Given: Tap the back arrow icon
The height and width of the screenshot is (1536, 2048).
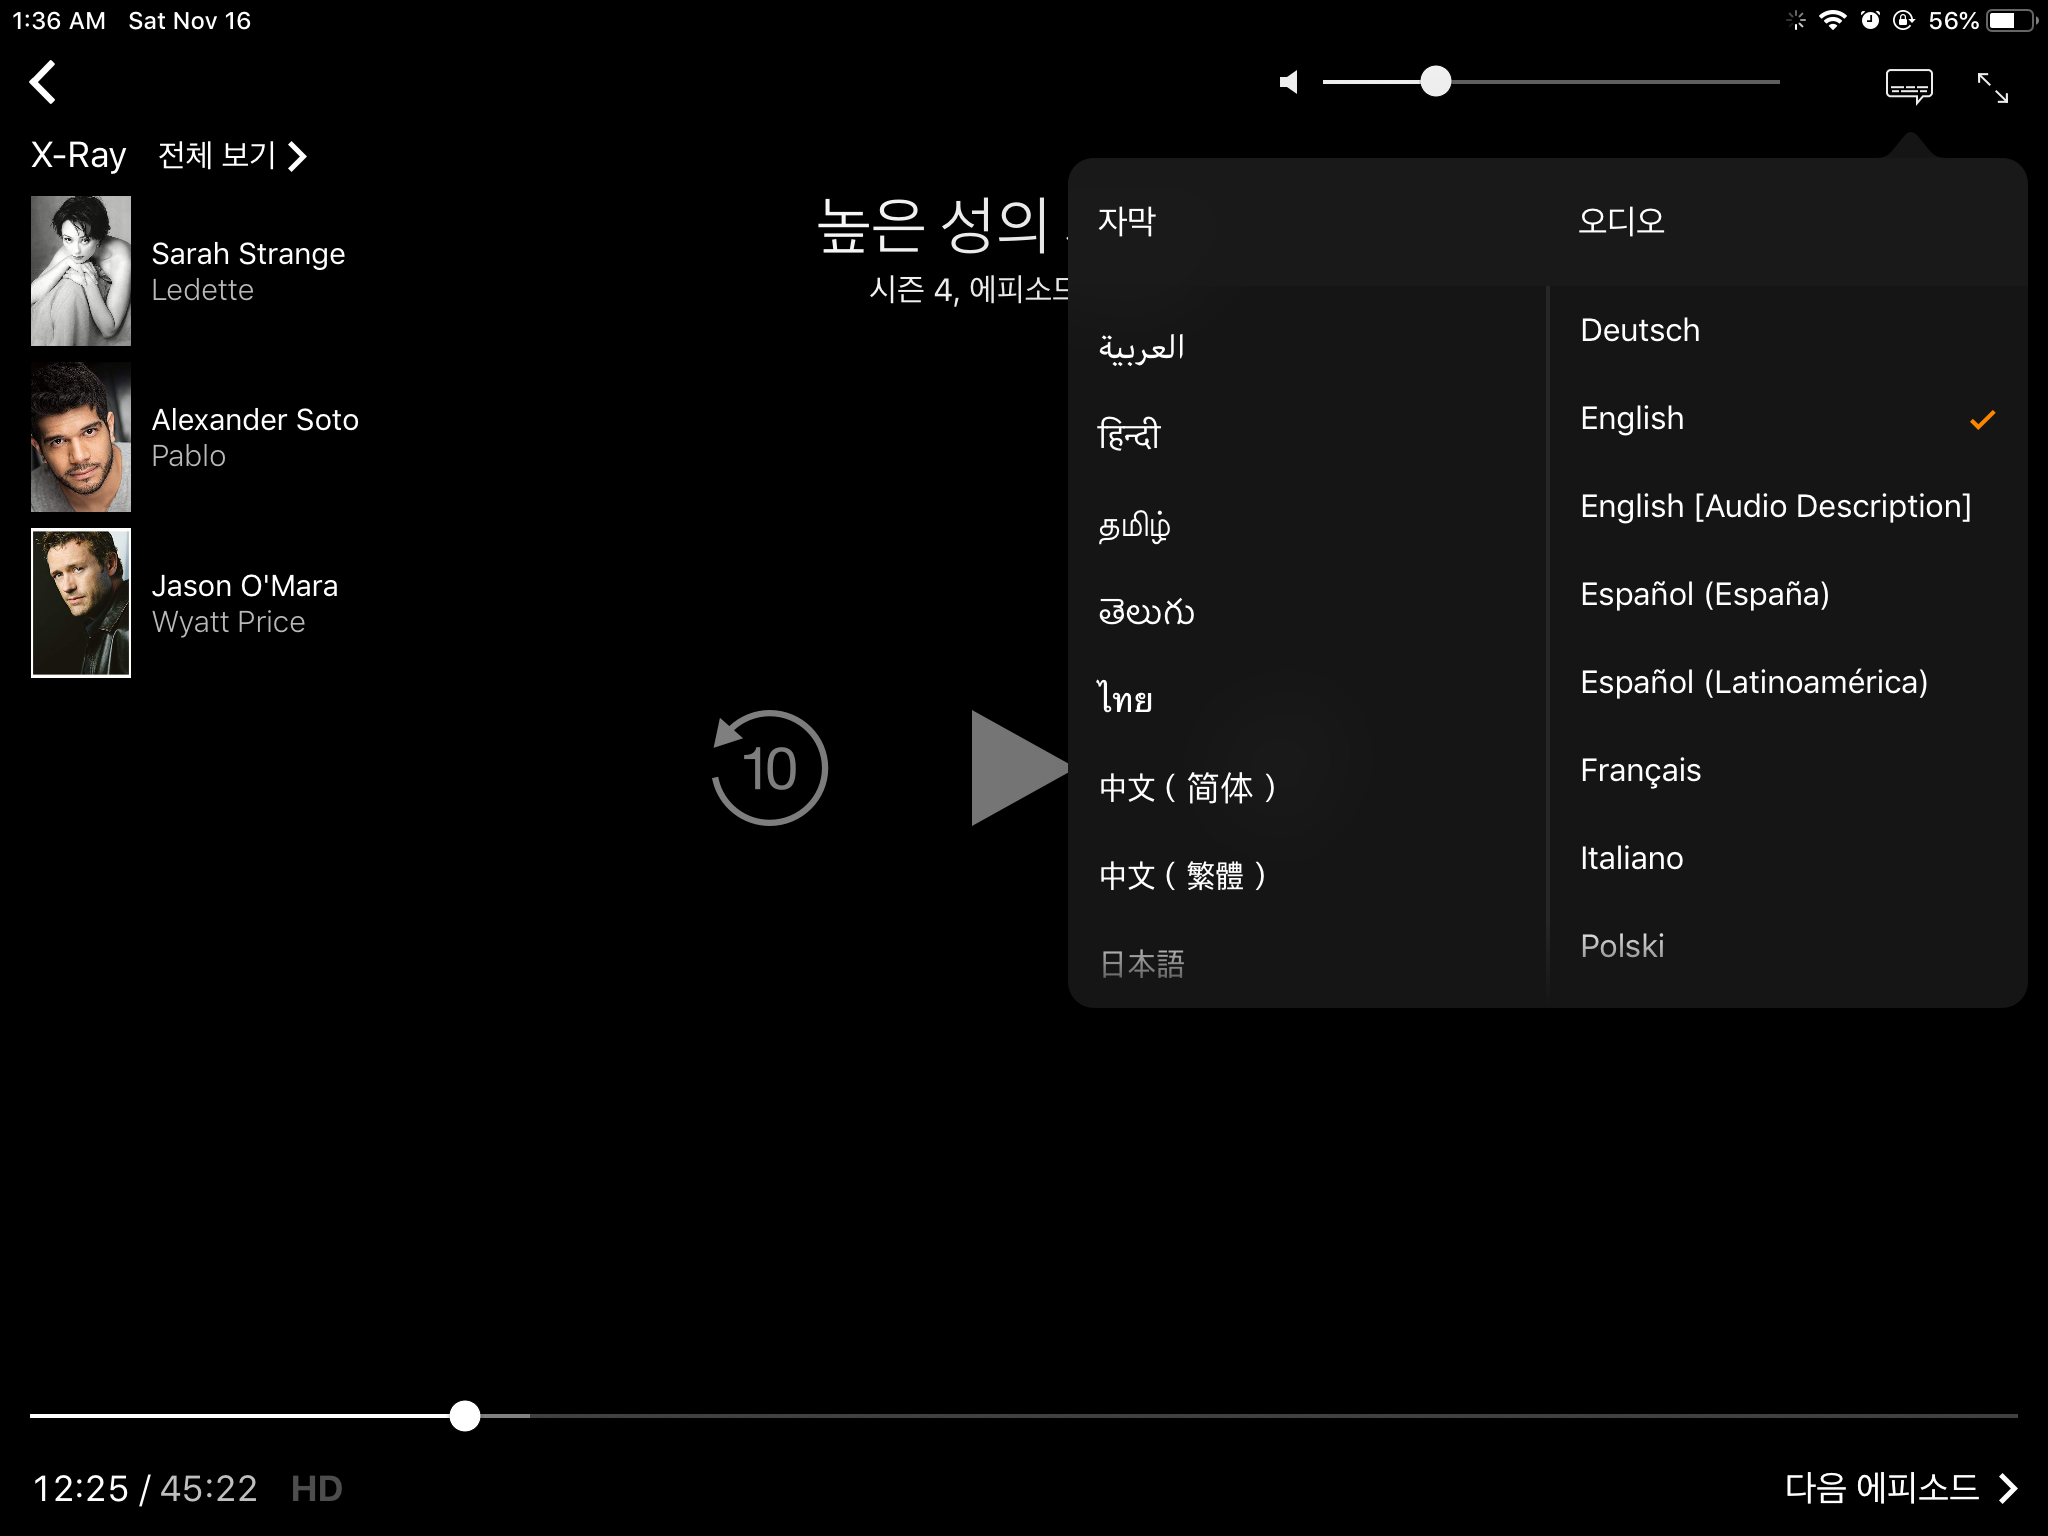Looking at the screenshot, I should click(x=43, y=82).
